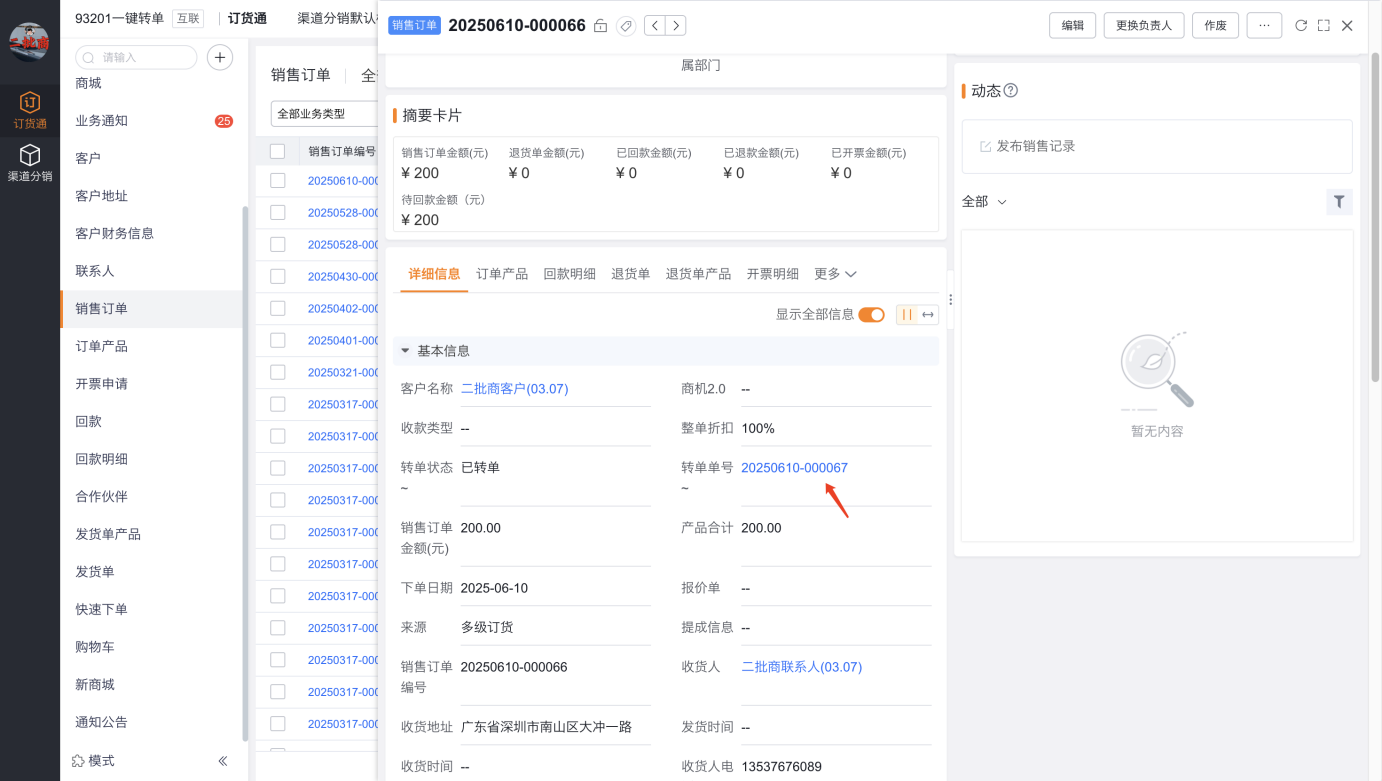The image size is (1382, 781).
Task: Click the 发布销售记录 pencil icon
Action: (986, 147)
